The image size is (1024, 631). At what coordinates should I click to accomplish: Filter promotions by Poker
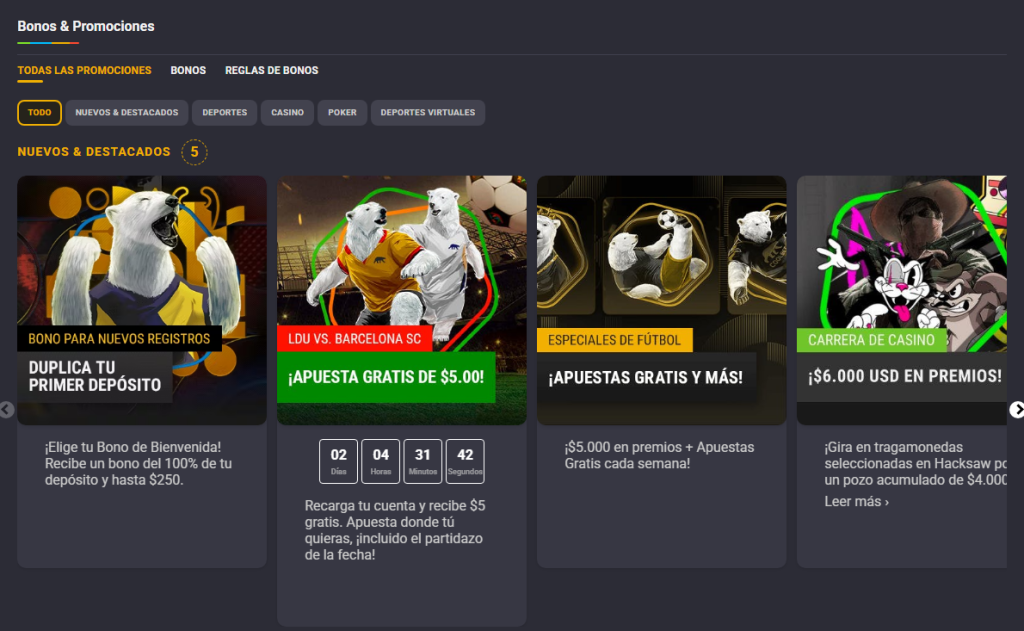(x=342, y=113)
